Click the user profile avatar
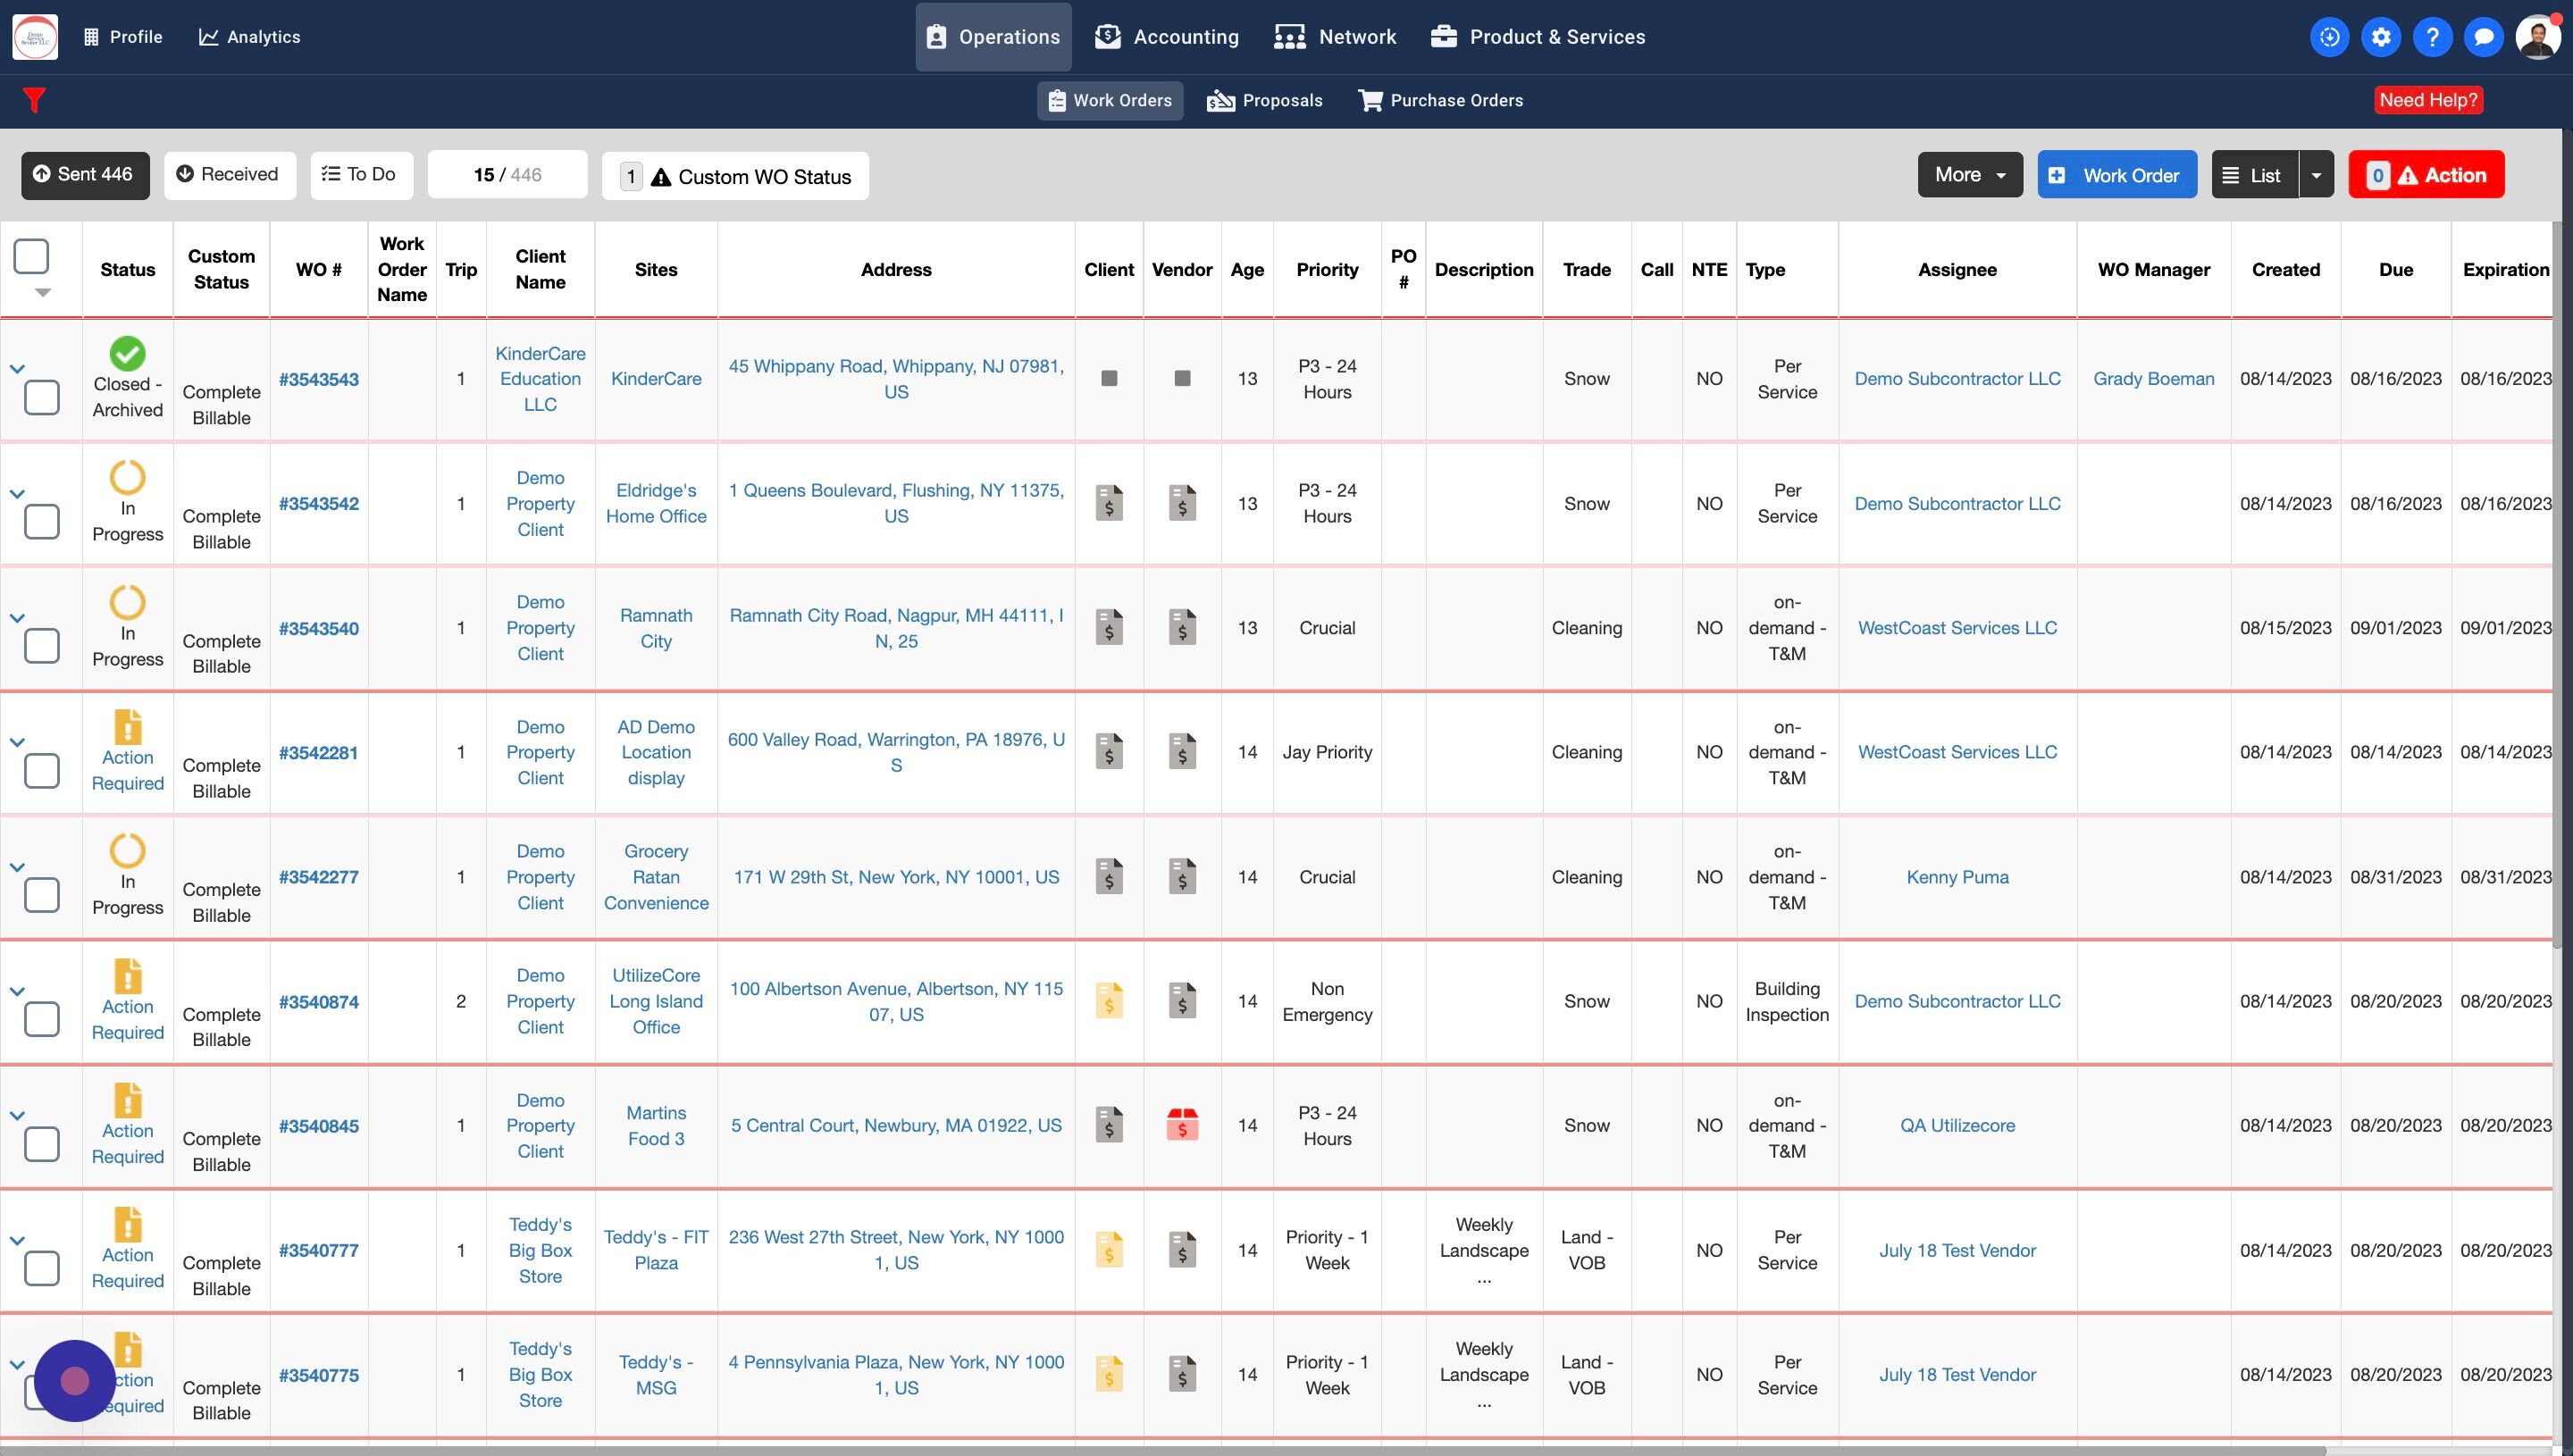 coord(2537,37)
